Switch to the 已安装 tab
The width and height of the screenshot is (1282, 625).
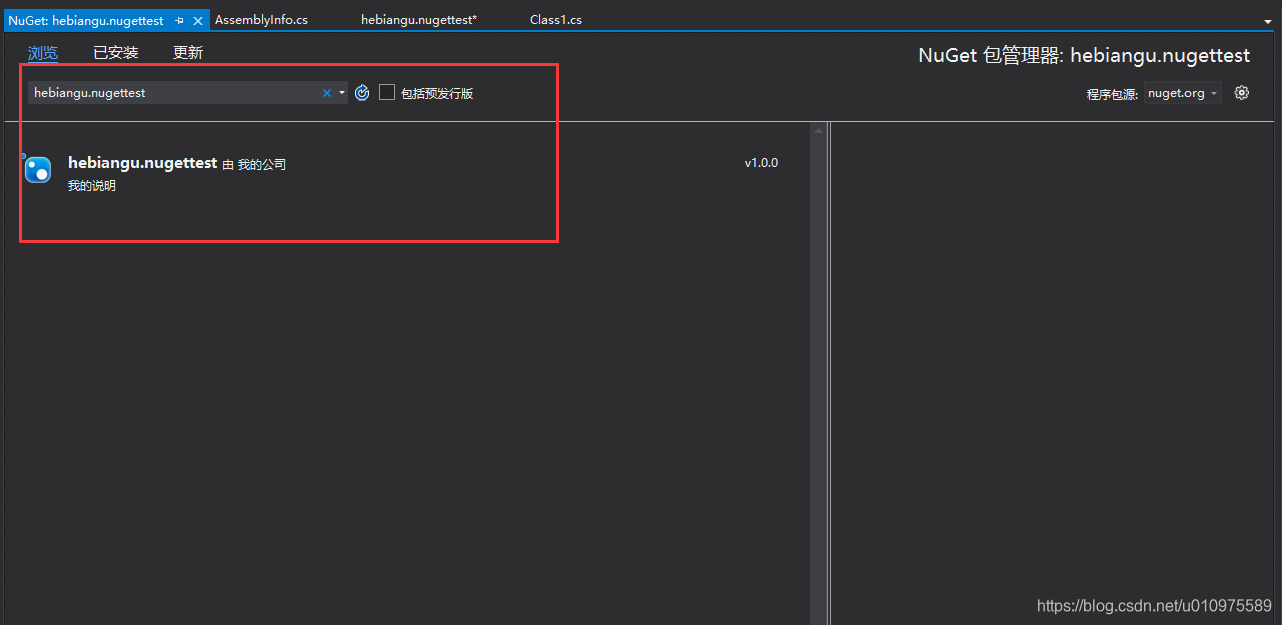pos(116,53)
